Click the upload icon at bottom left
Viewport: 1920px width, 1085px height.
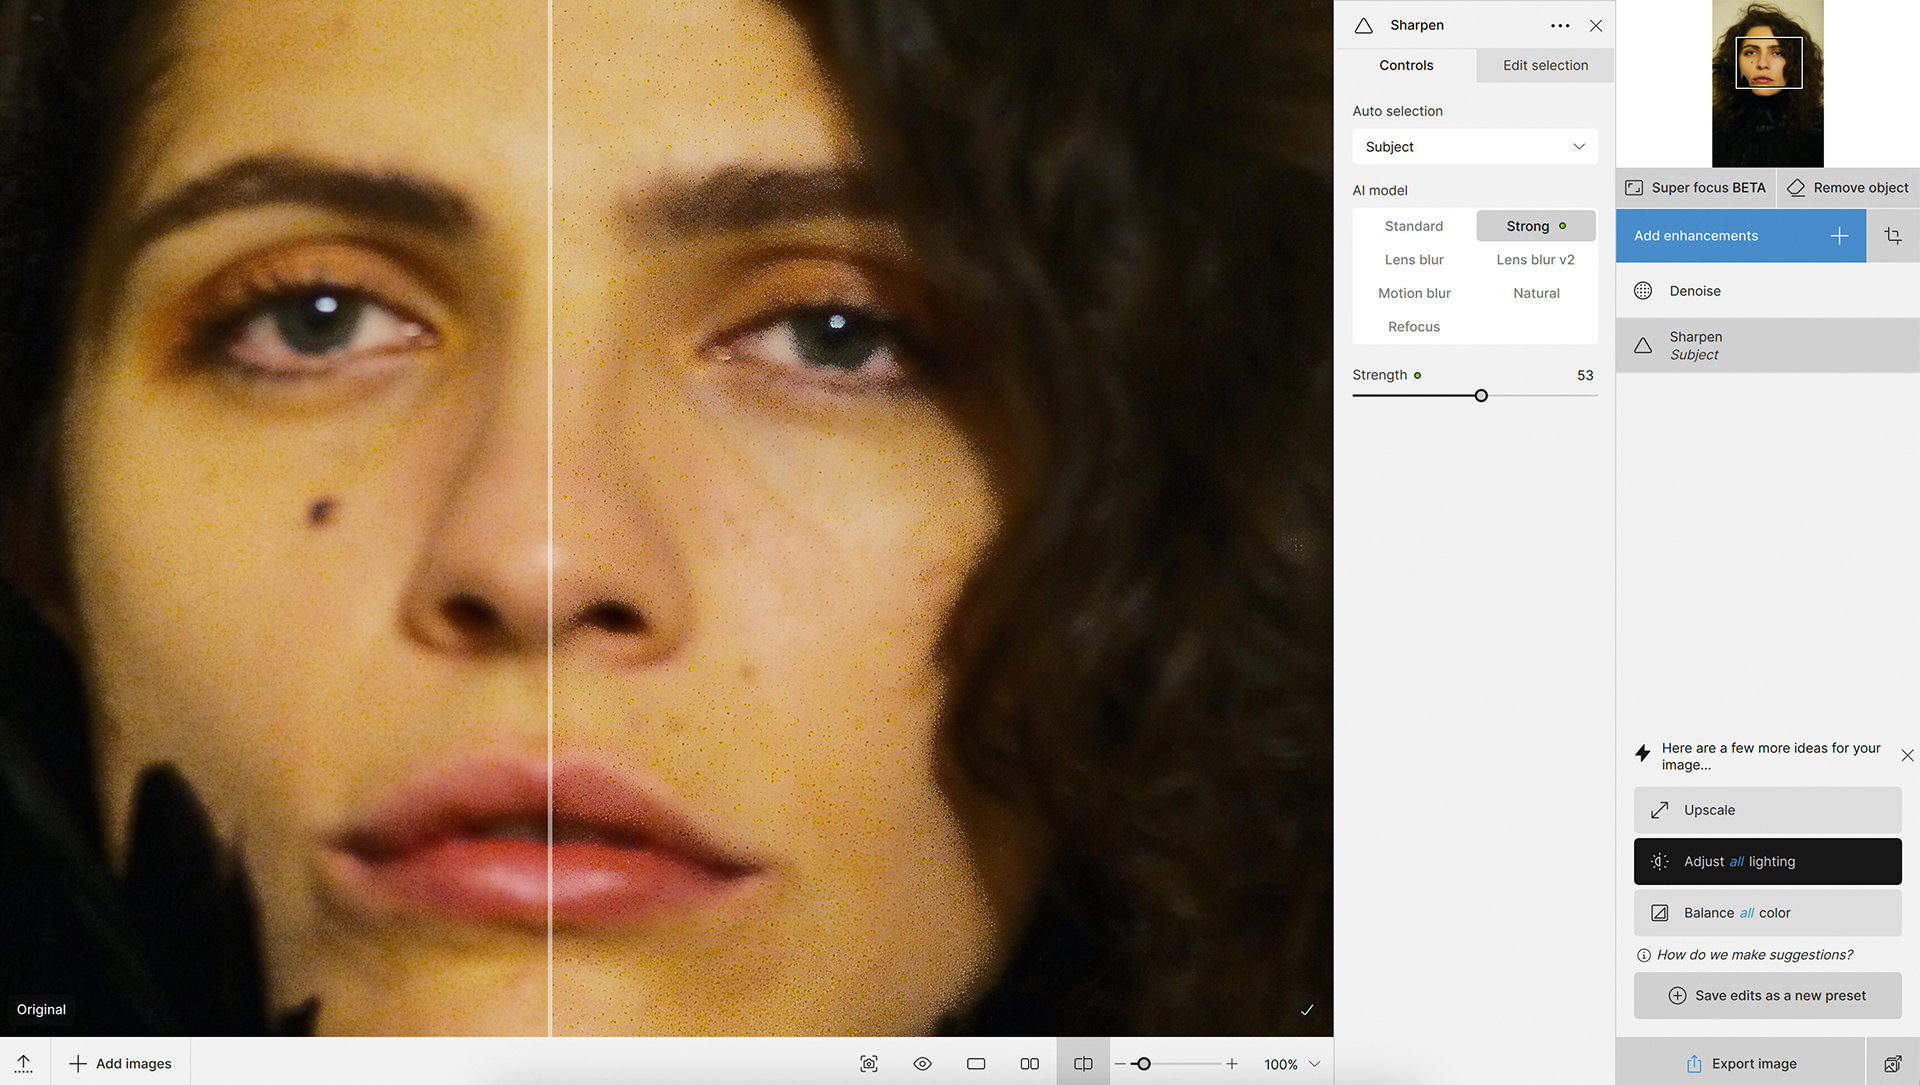pyautogui.click(x=24, y=1064)
